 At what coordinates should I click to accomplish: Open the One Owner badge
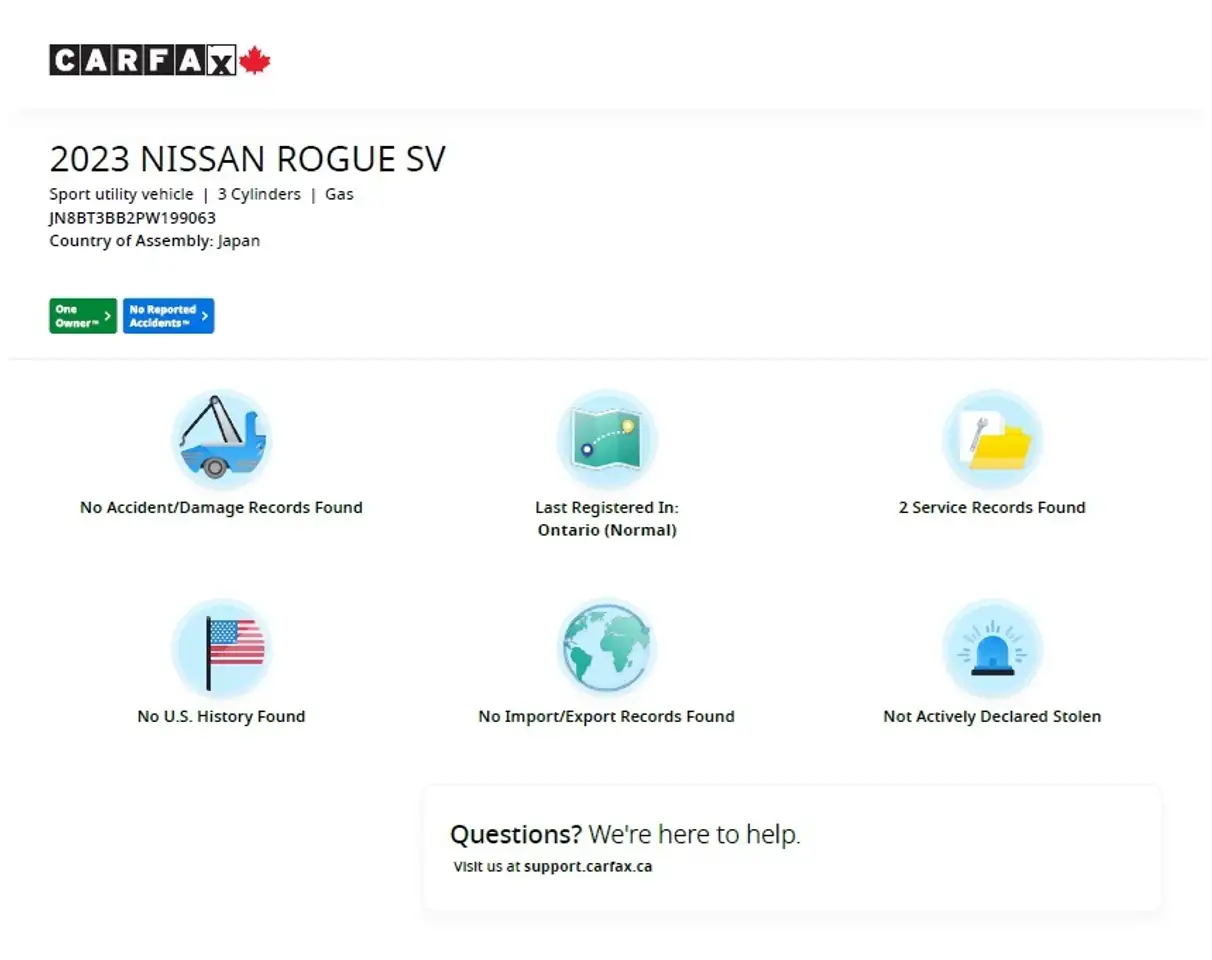83,316
